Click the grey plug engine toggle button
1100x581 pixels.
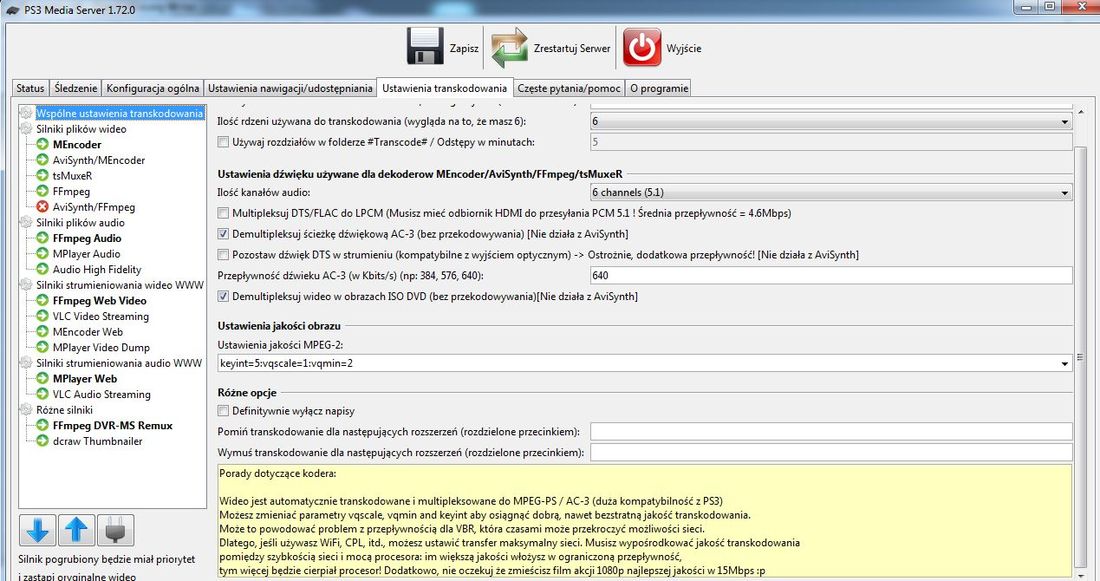pyautogui.click(x=115, y=530)
